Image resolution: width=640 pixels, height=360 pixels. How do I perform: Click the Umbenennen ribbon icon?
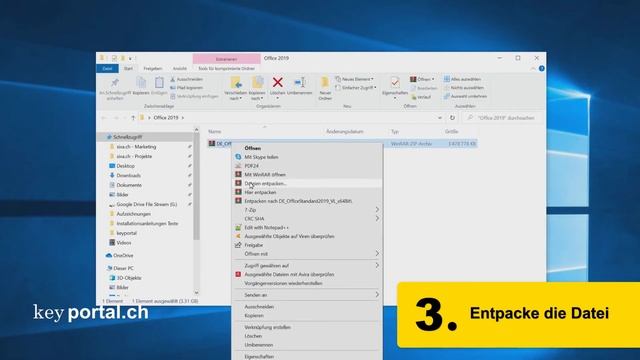pyautogui.click(x=300, y=83)
